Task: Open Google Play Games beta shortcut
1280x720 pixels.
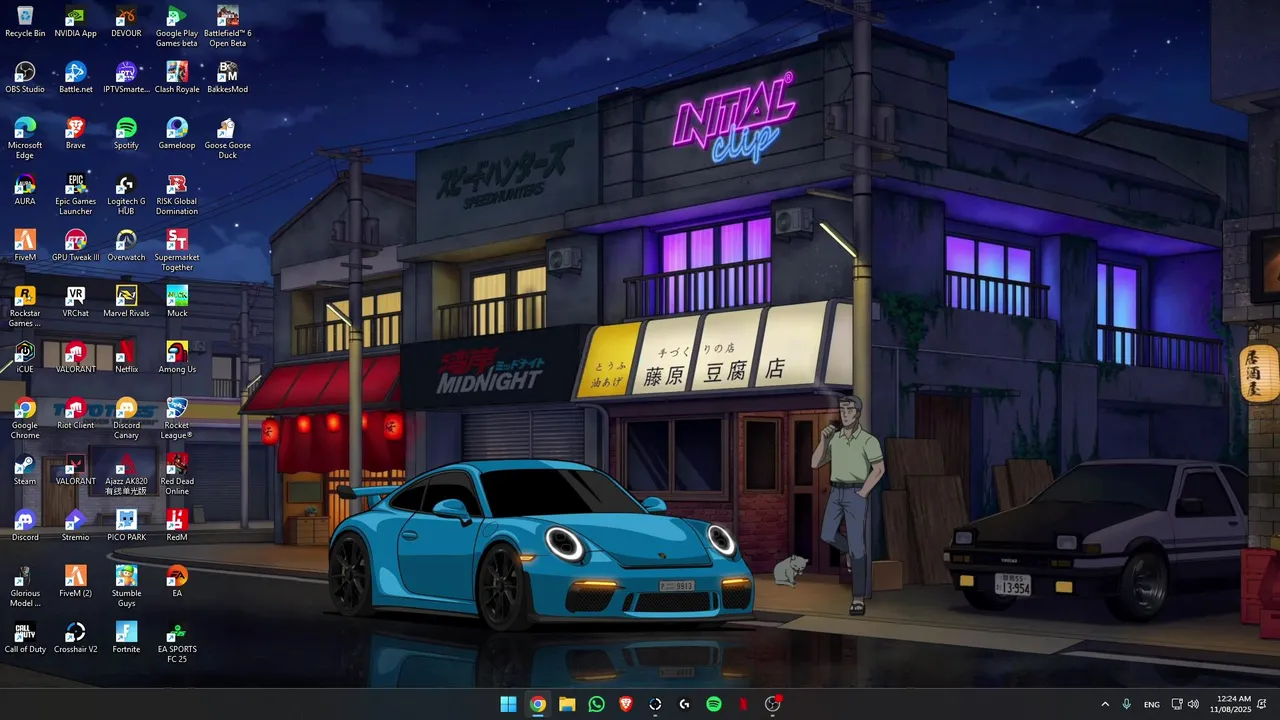Action: [177, 27]
